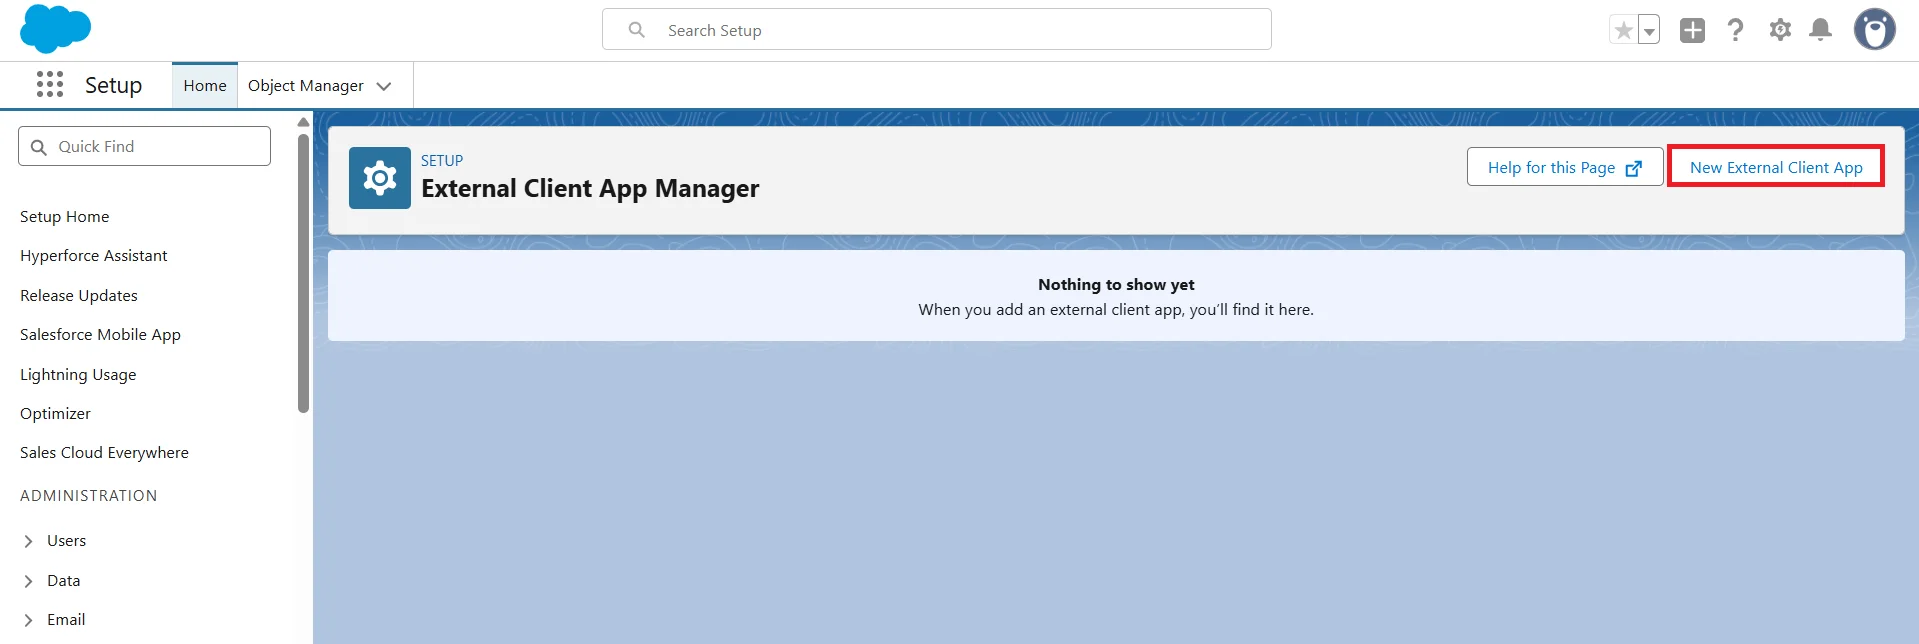The image size is (1919, 644).
Task: Focus the Search Setup field
Action: point(937,29)
